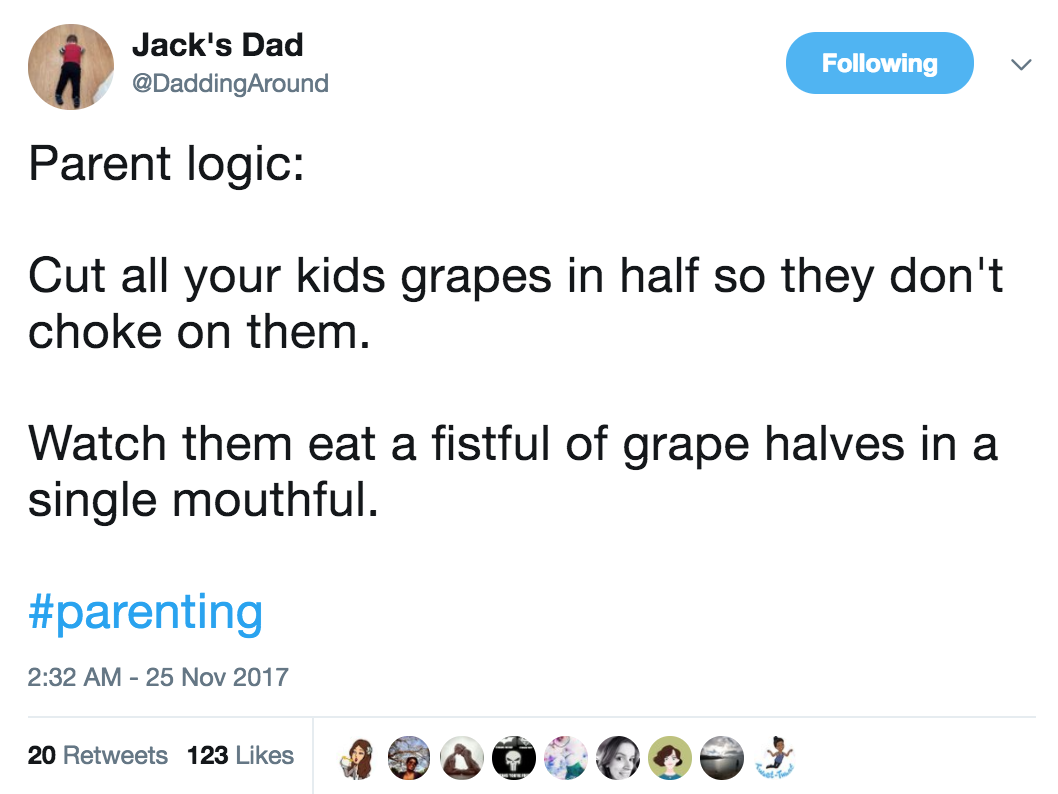Click the cloudy lake landscape avatar
The width and height of the screenshot is (1058, 794).
[x=722, y=758]
